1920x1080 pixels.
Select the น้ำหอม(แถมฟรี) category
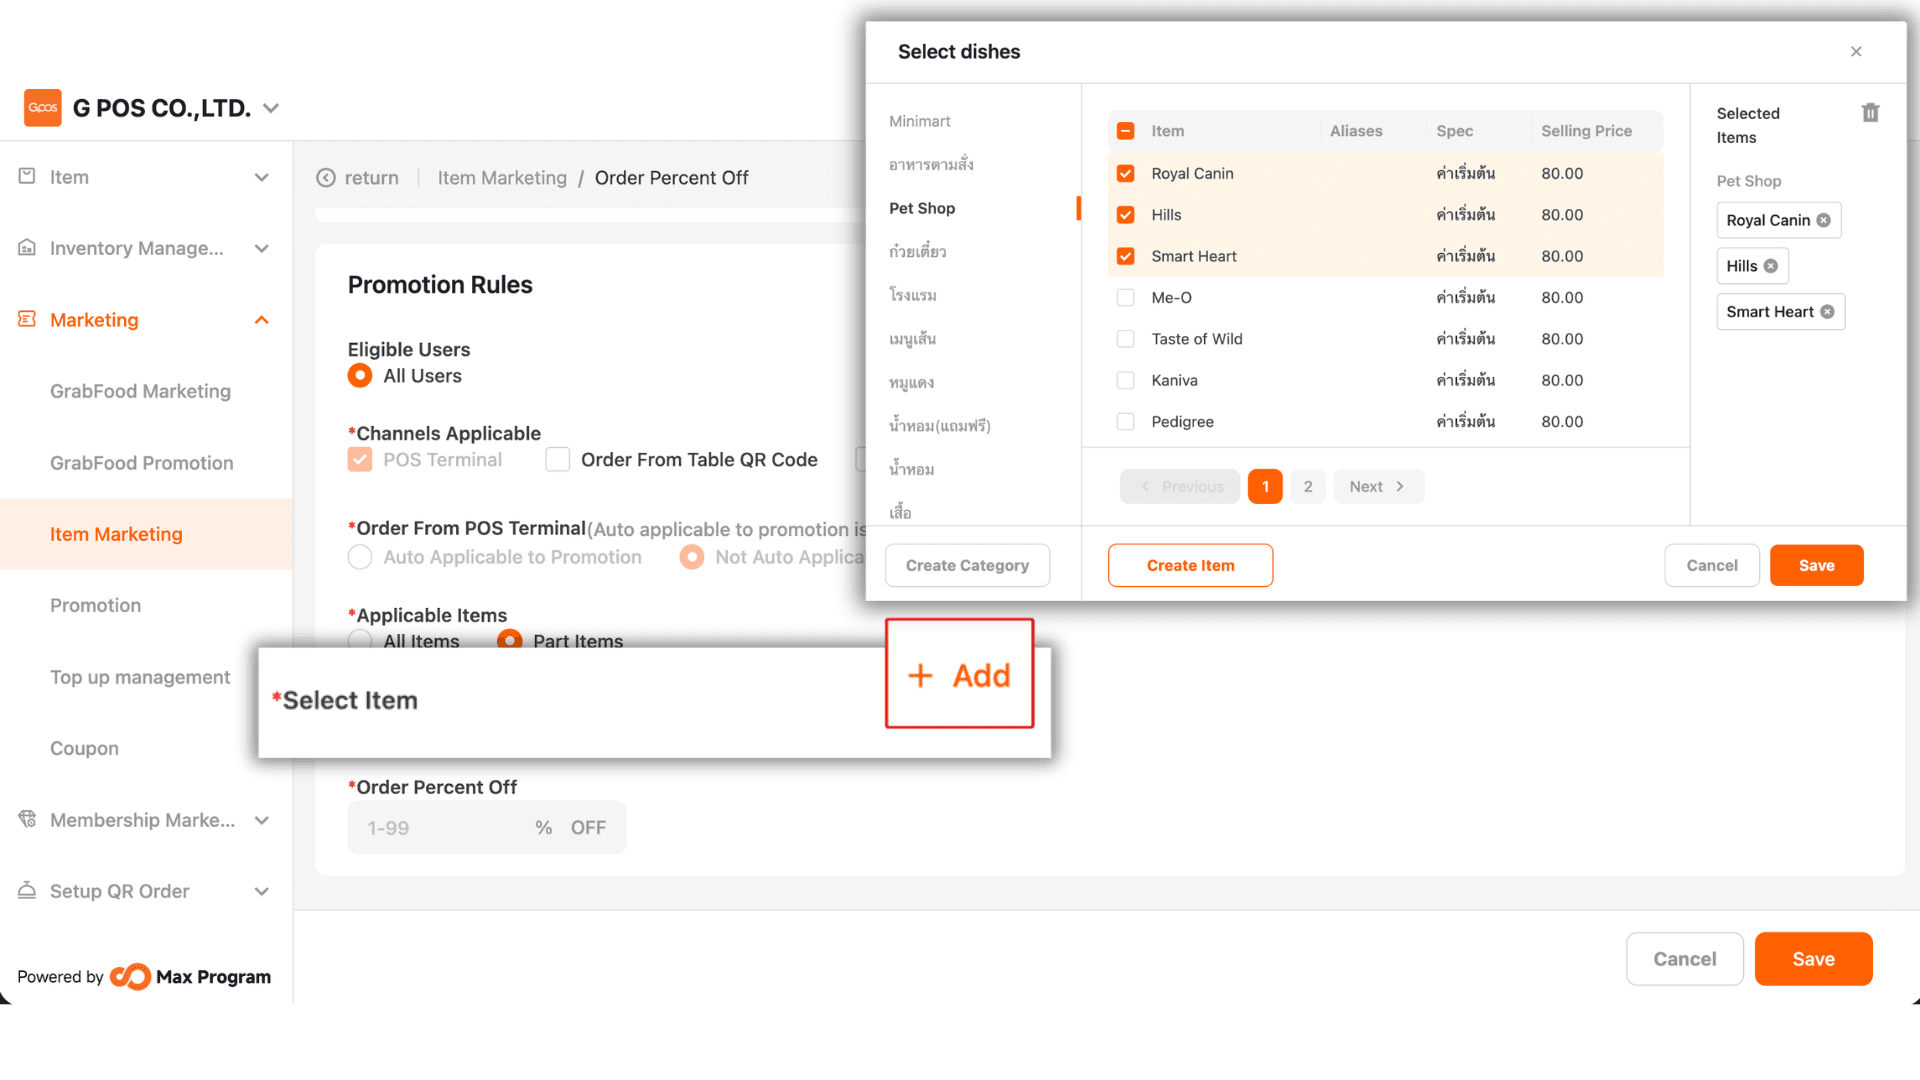point(939,426)
